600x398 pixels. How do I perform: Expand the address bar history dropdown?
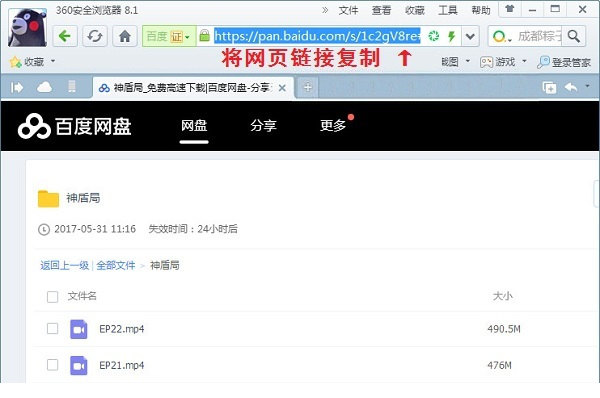coord(470,36)
